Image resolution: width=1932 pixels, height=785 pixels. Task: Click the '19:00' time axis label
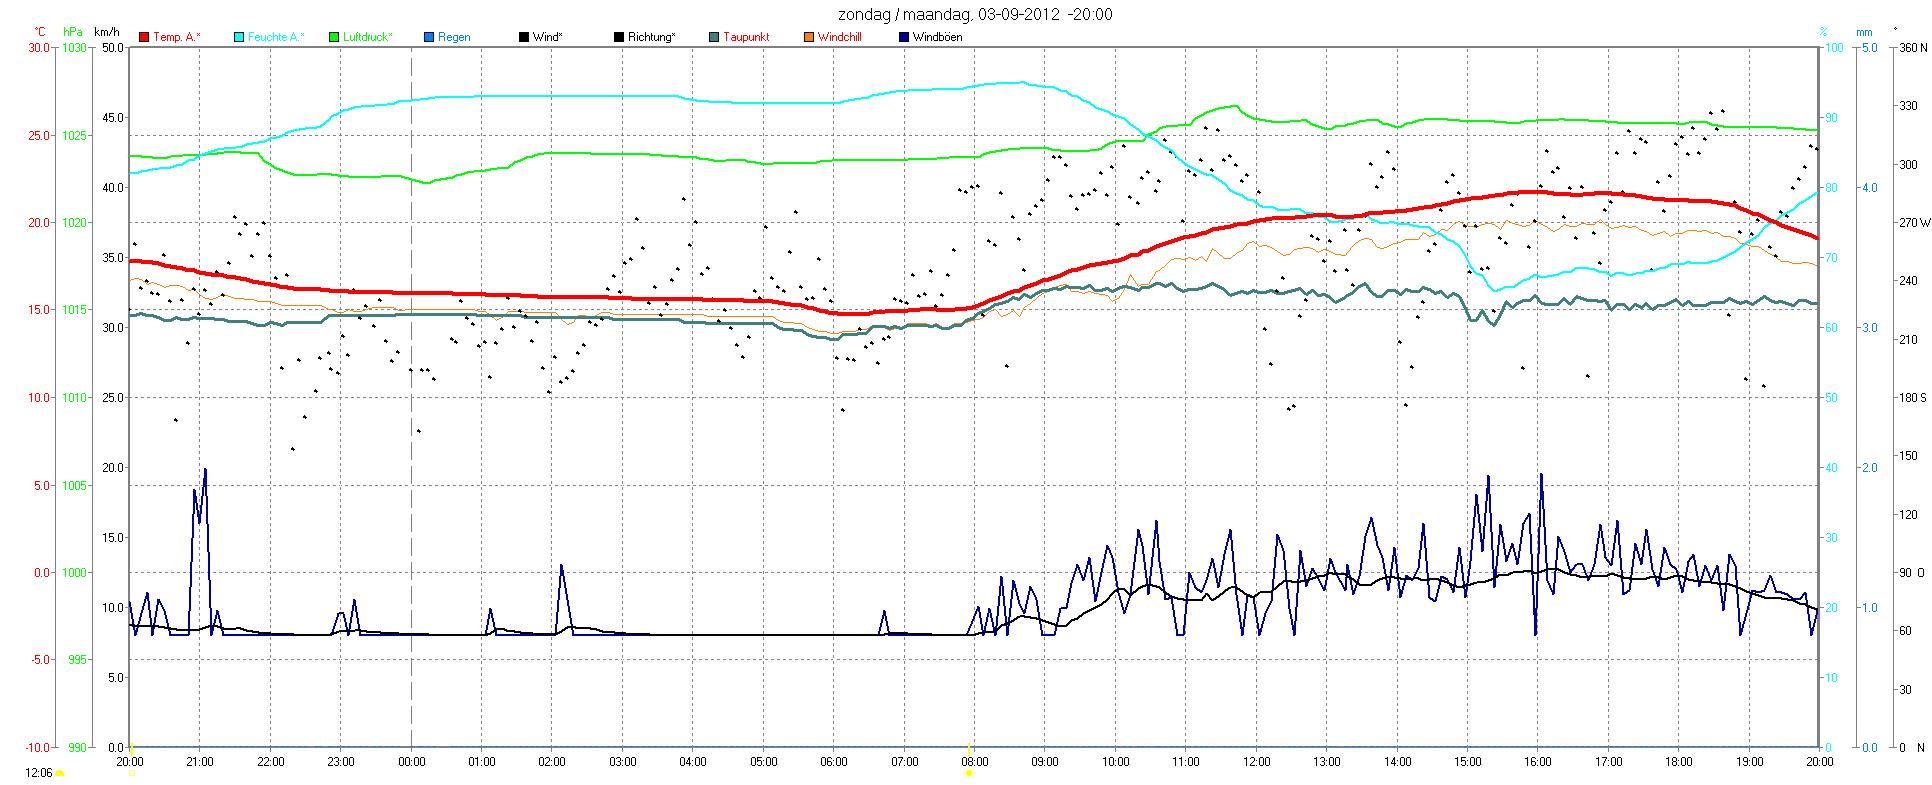coord(1749,762)
